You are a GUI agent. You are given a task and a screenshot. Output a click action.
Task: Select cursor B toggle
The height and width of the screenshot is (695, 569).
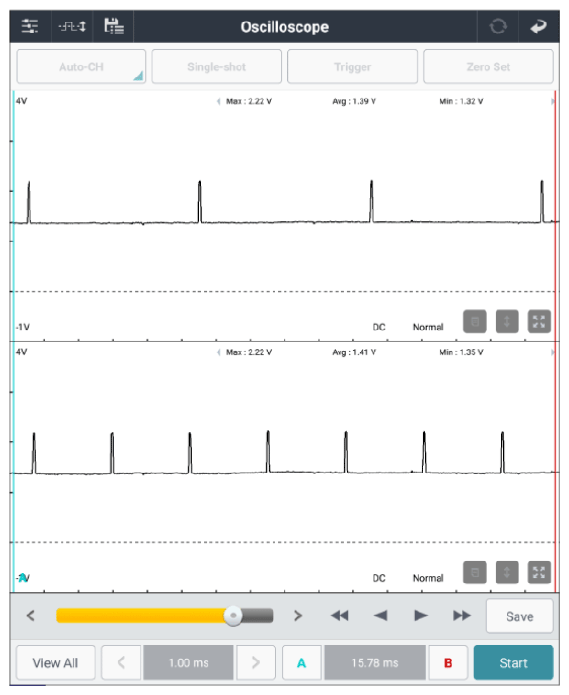click(x=448, y=663)
